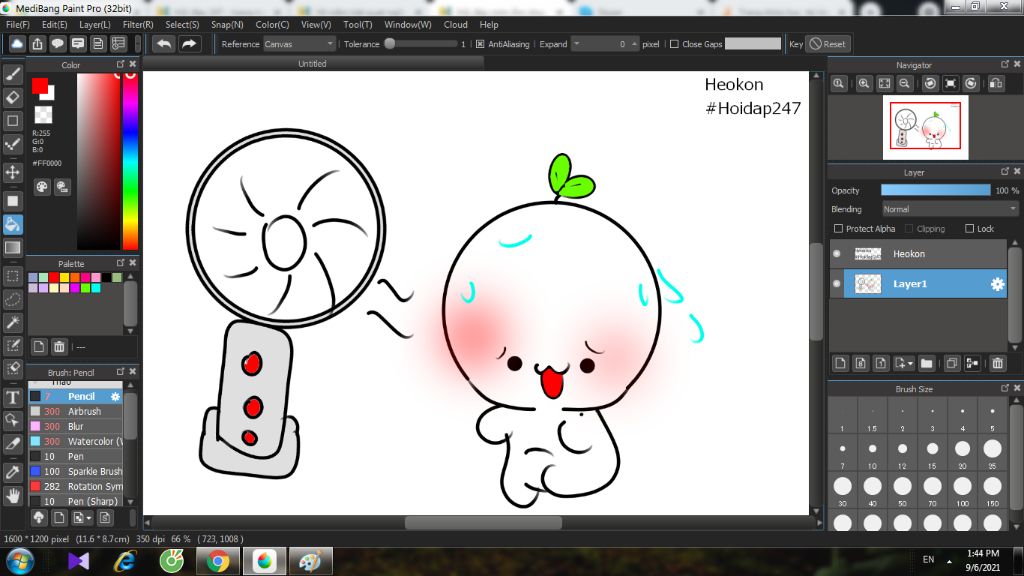Open Chrome from the taskbar

pyautogui.click(x=218, y=561)
